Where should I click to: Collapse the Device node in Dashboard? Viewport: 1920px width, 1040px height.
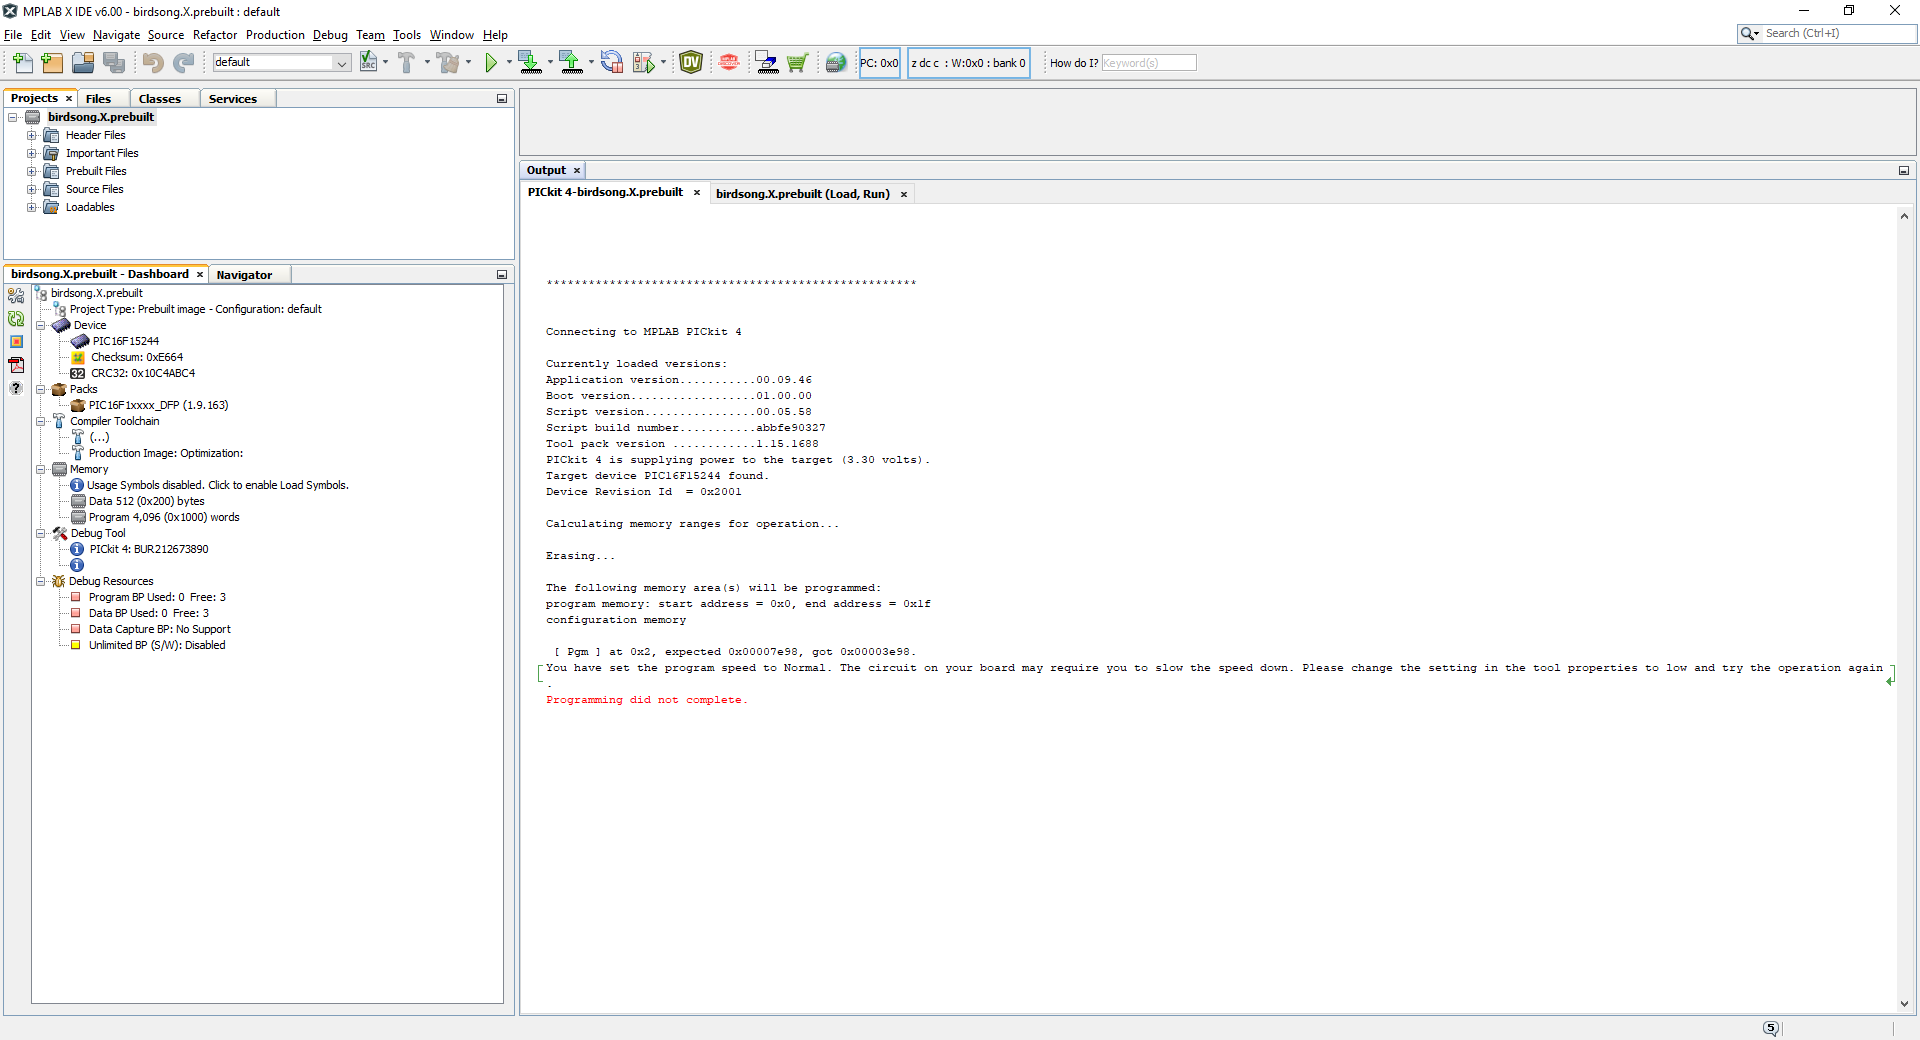[x=41, y=325]
